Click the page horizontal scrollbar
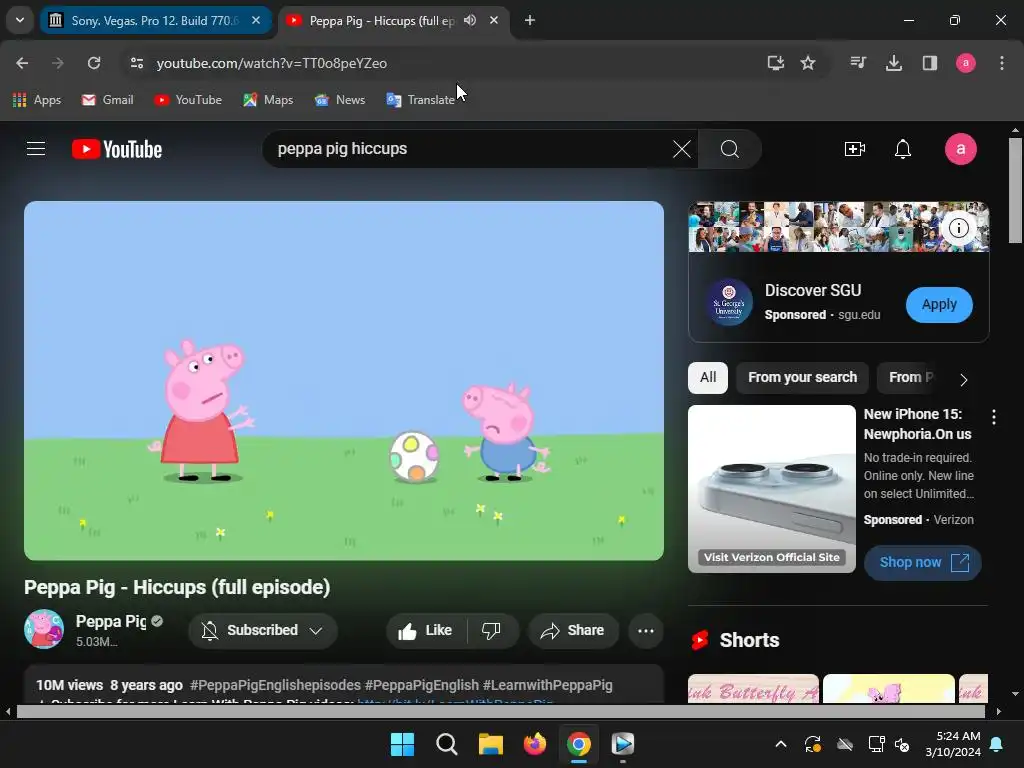 (502, 711)
